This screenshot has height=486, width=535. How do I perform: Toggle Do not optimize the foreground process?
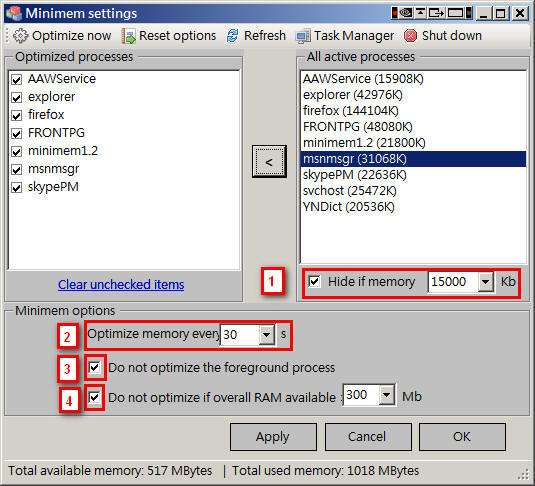(x=94, y=368)
